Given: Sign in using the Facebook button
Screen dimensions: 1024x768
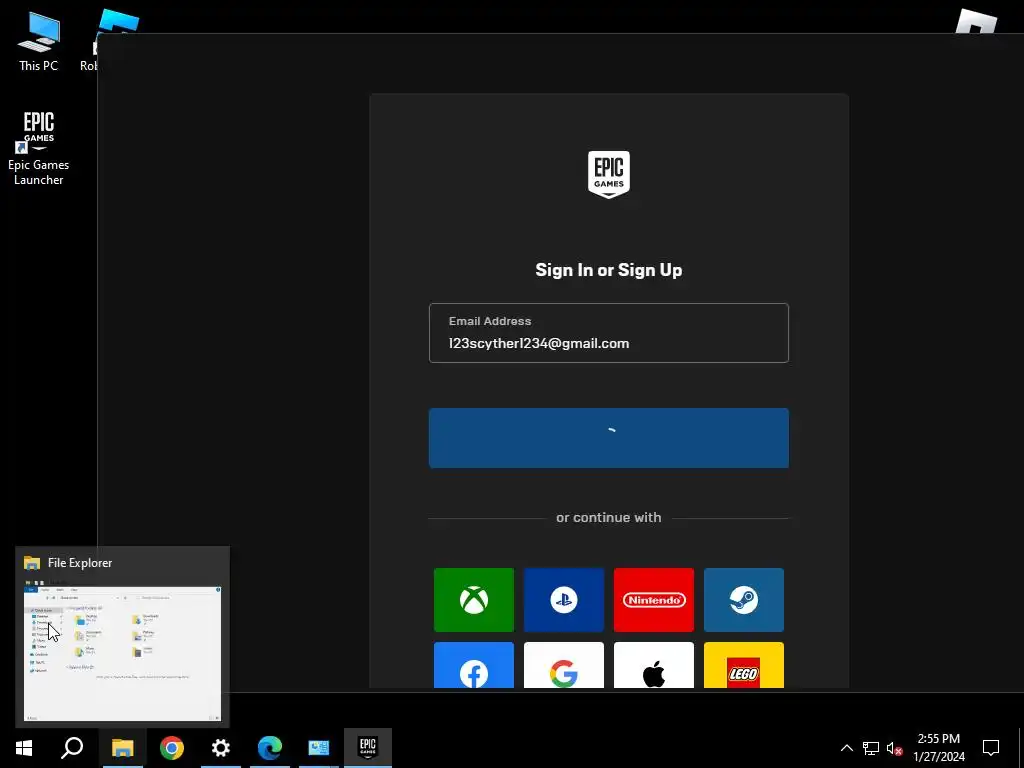Looking at the screenshot, I should click(473, 665).
